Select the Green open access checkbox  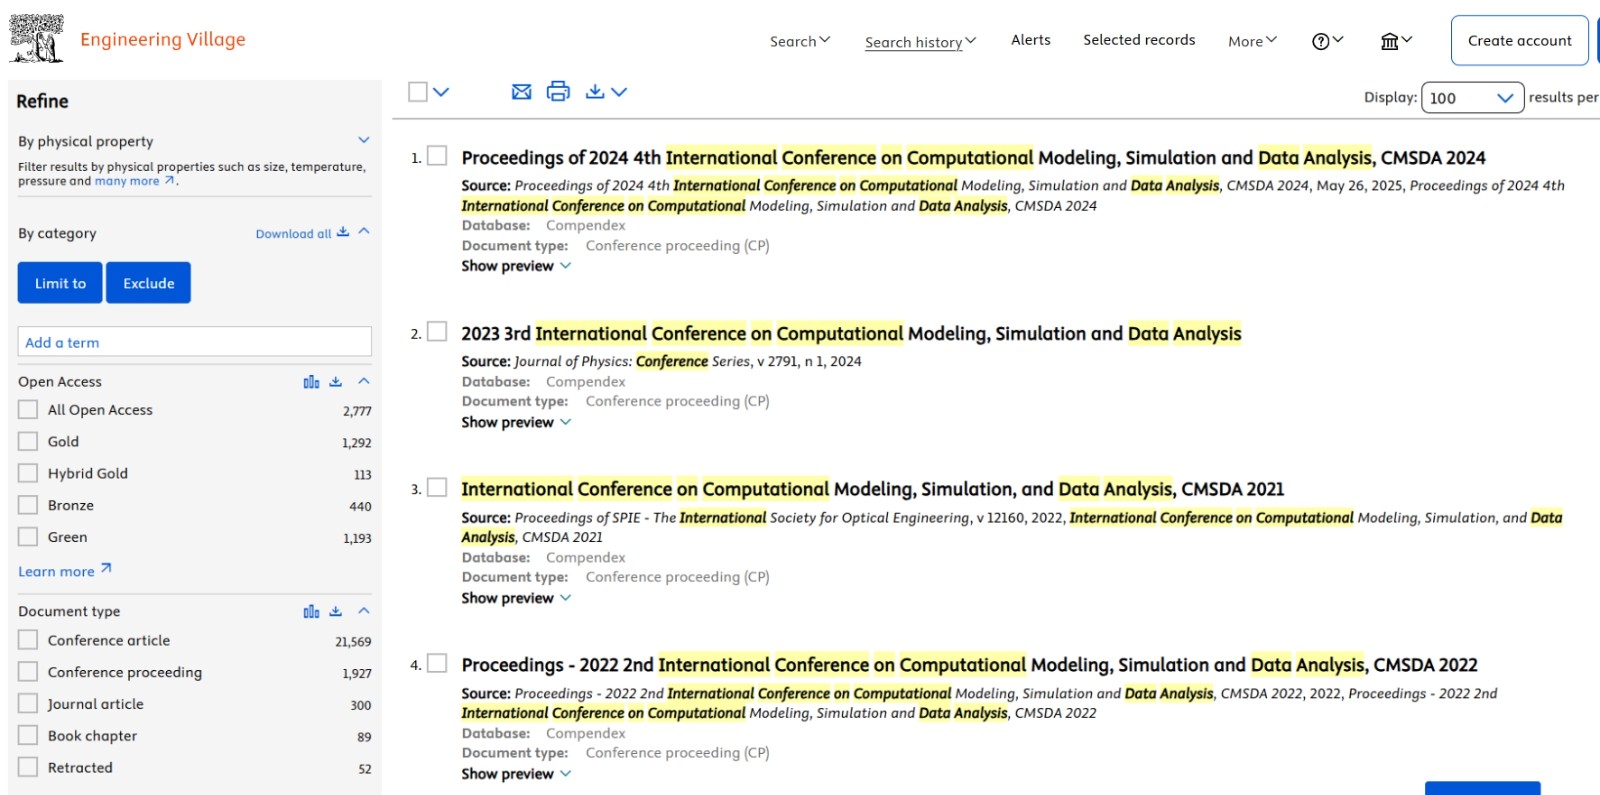point(28,537)
